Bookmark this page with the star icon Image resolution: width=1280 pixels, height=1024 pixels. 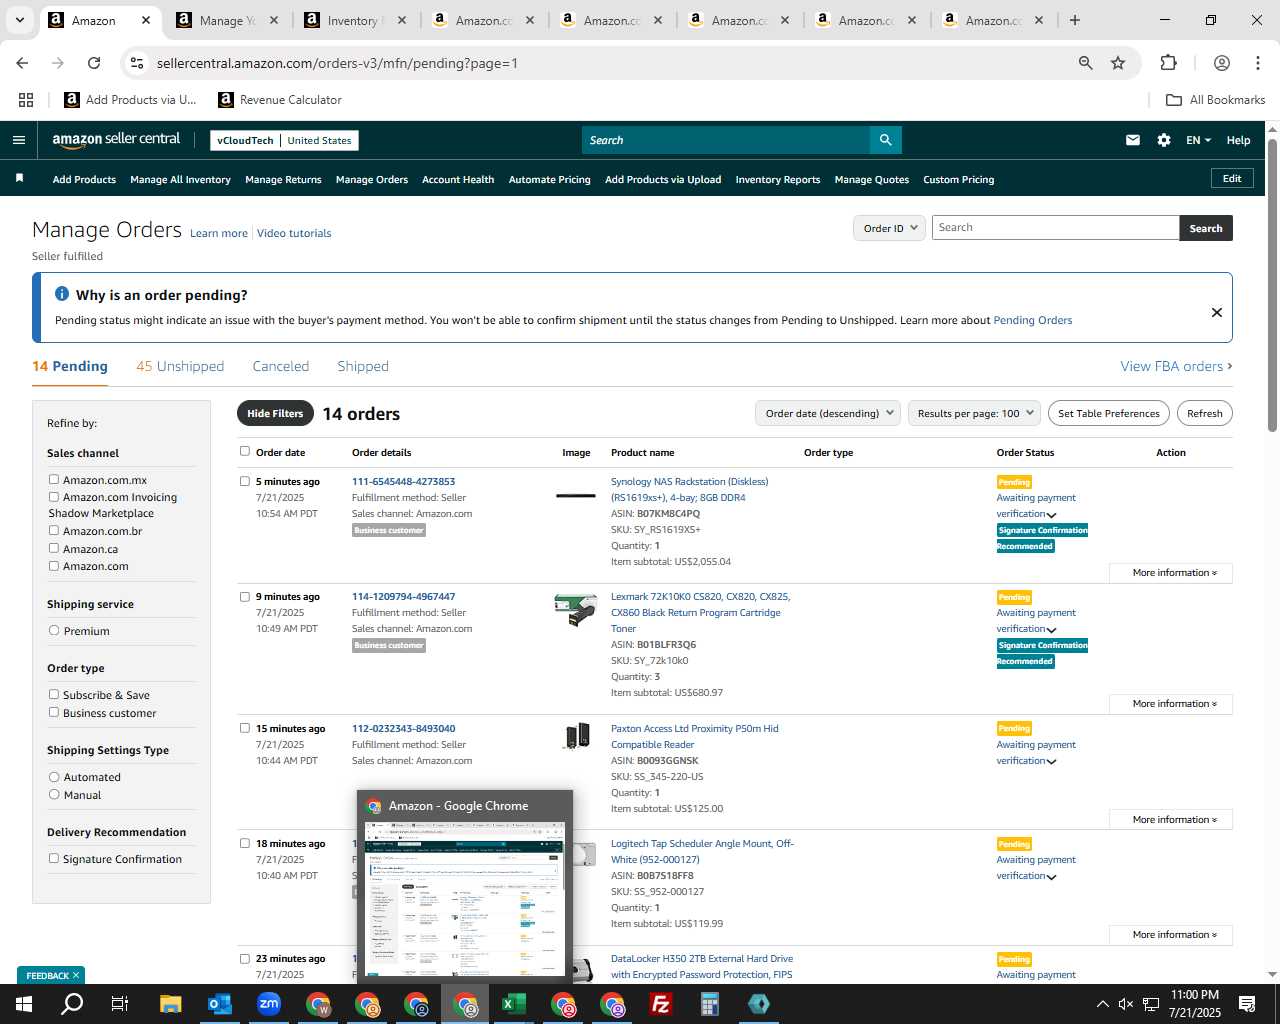pos(1118,63)
